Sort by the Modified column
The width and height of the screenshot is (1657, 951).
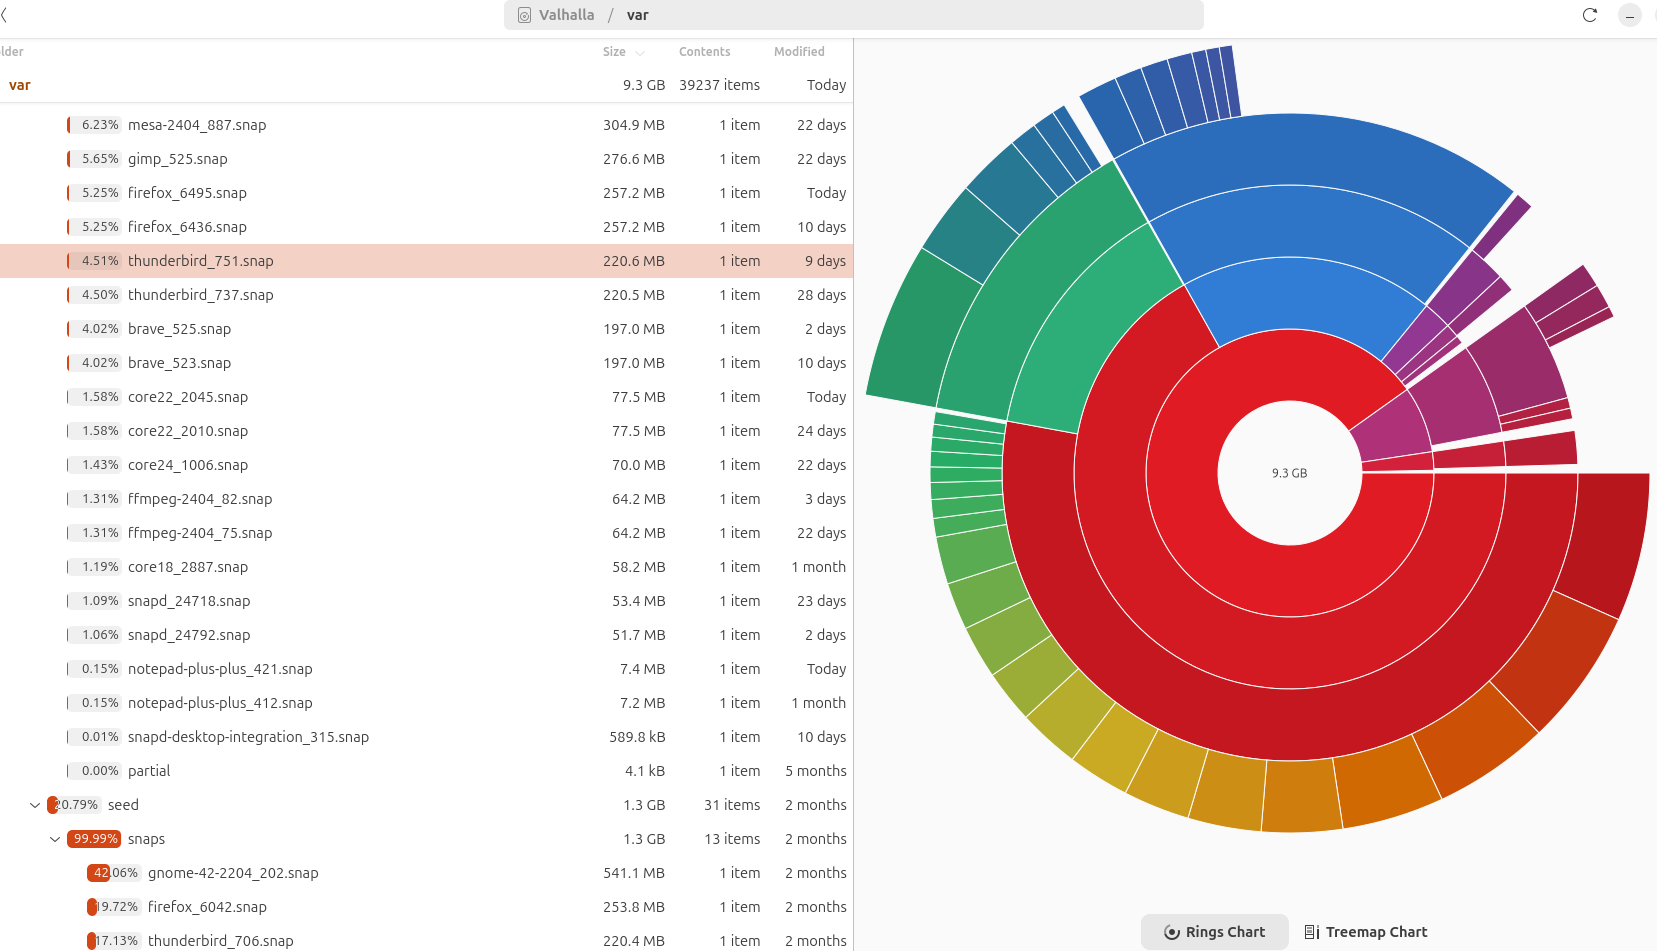point(798,52)
